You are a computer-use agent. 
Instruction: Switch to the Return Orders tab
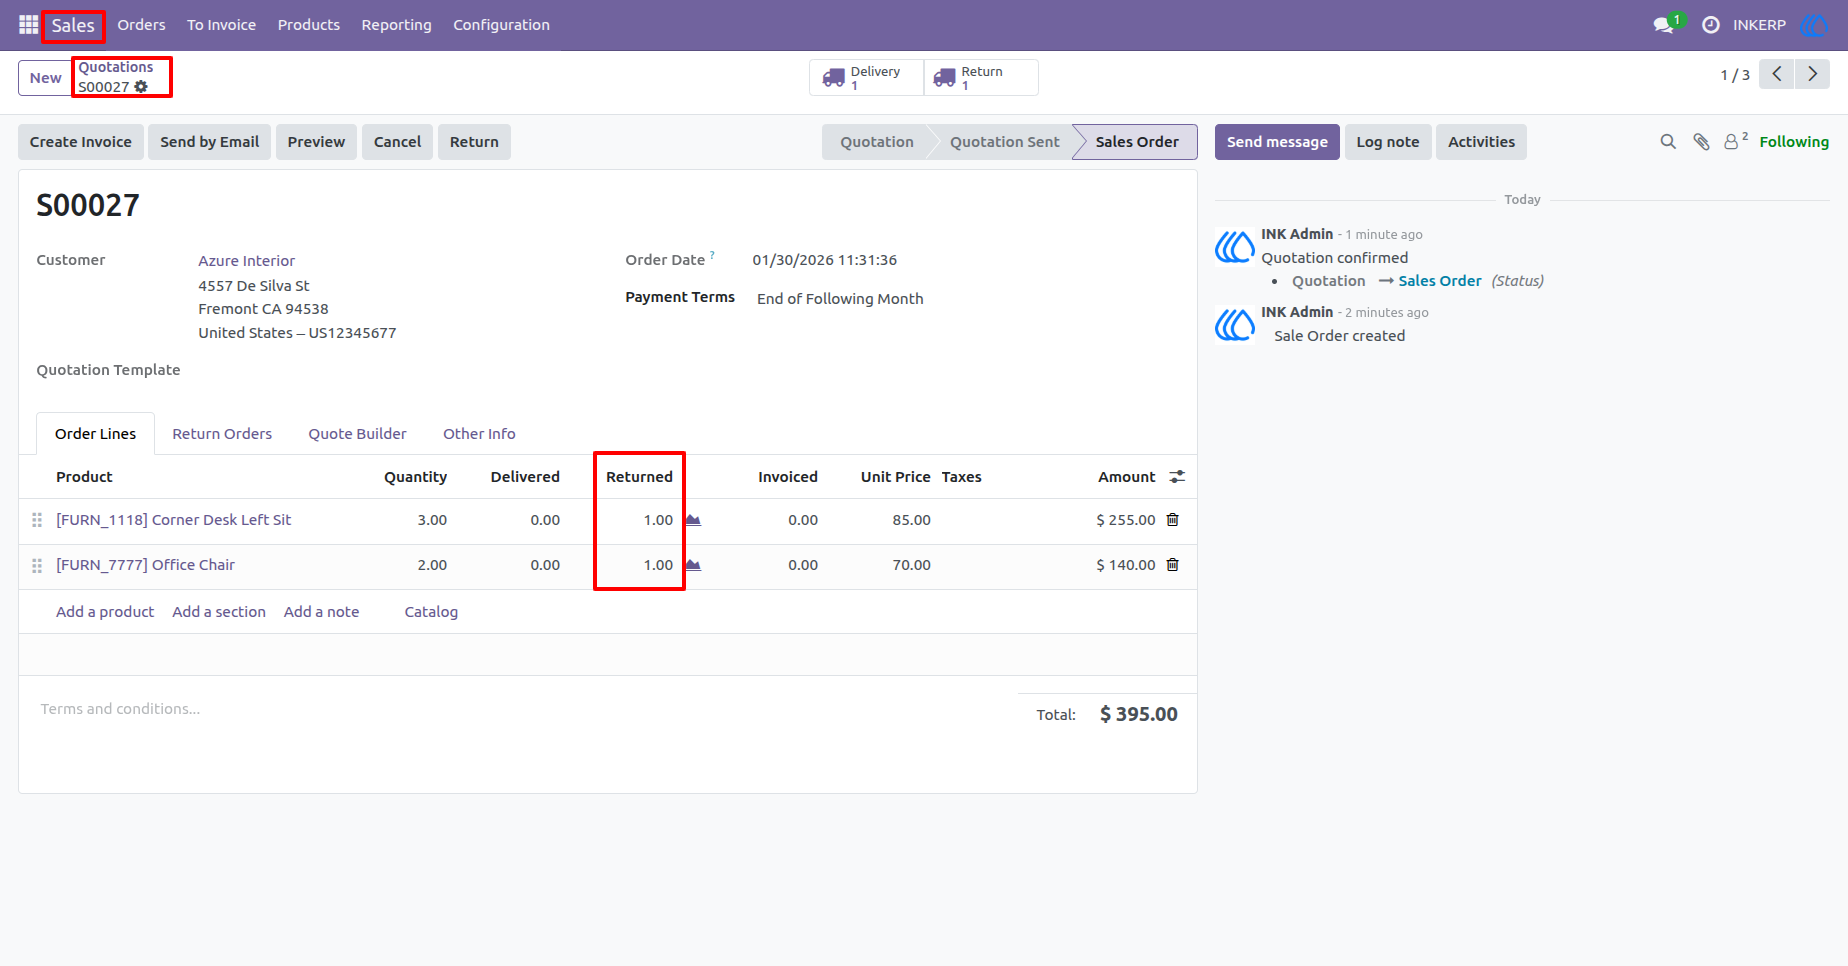[222, 434]
